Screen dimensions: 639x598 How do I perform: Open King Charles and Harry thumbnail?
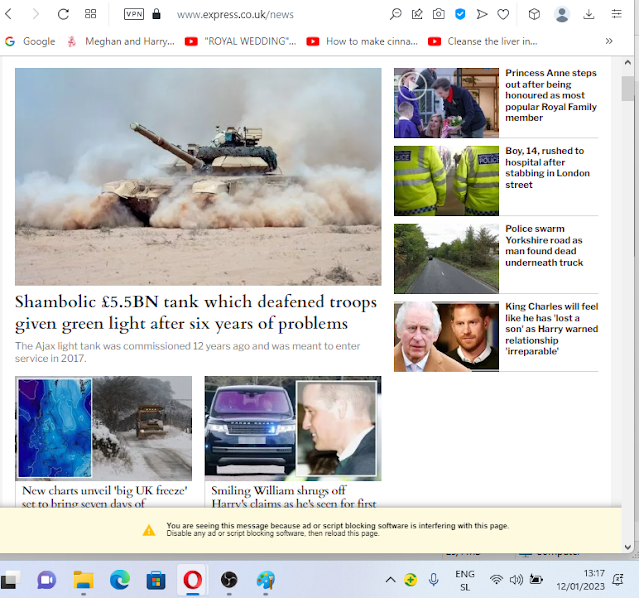coord(446,337)
